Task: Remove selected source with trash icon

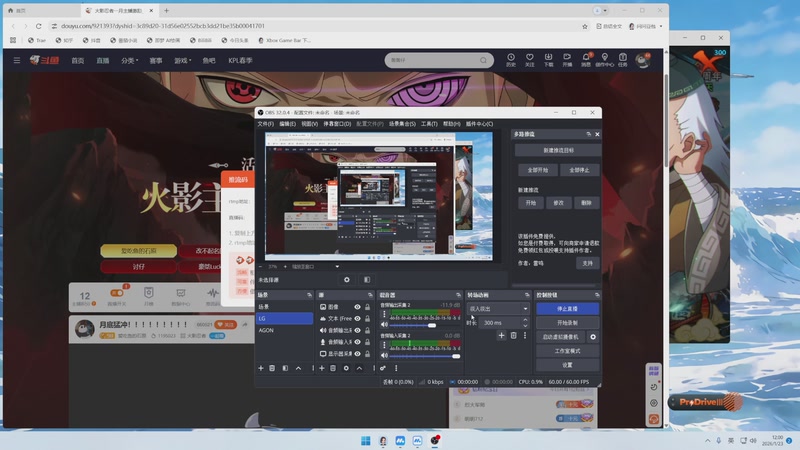Action: (333, 368)
